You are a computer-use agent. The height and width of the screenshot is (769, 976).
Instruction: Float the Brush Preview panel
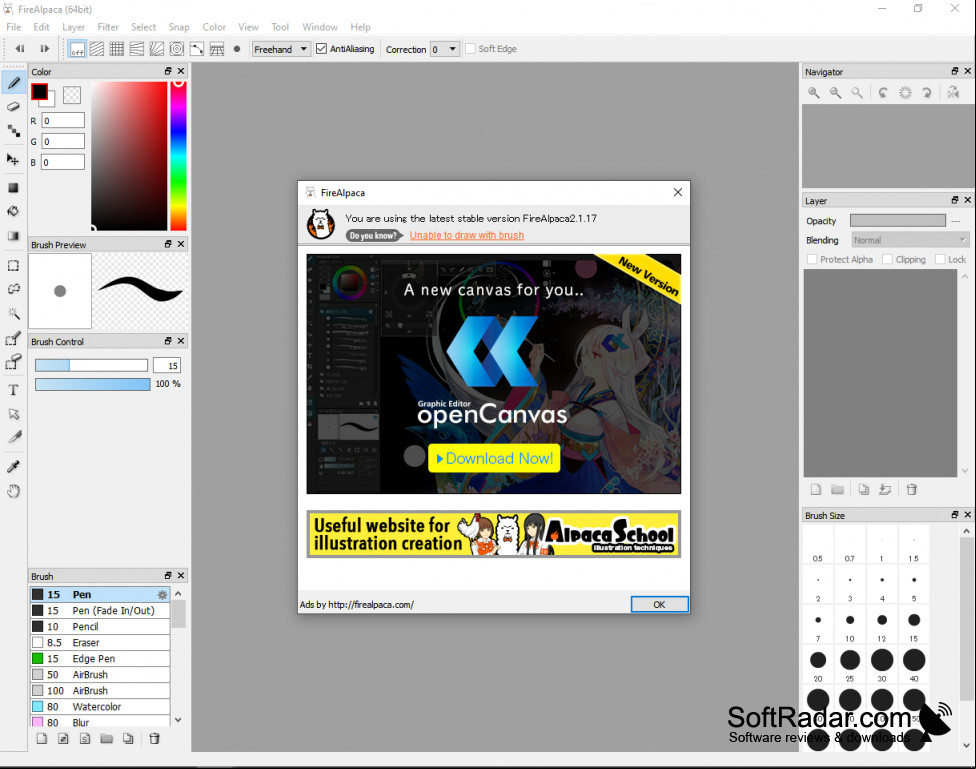point(167,244)
